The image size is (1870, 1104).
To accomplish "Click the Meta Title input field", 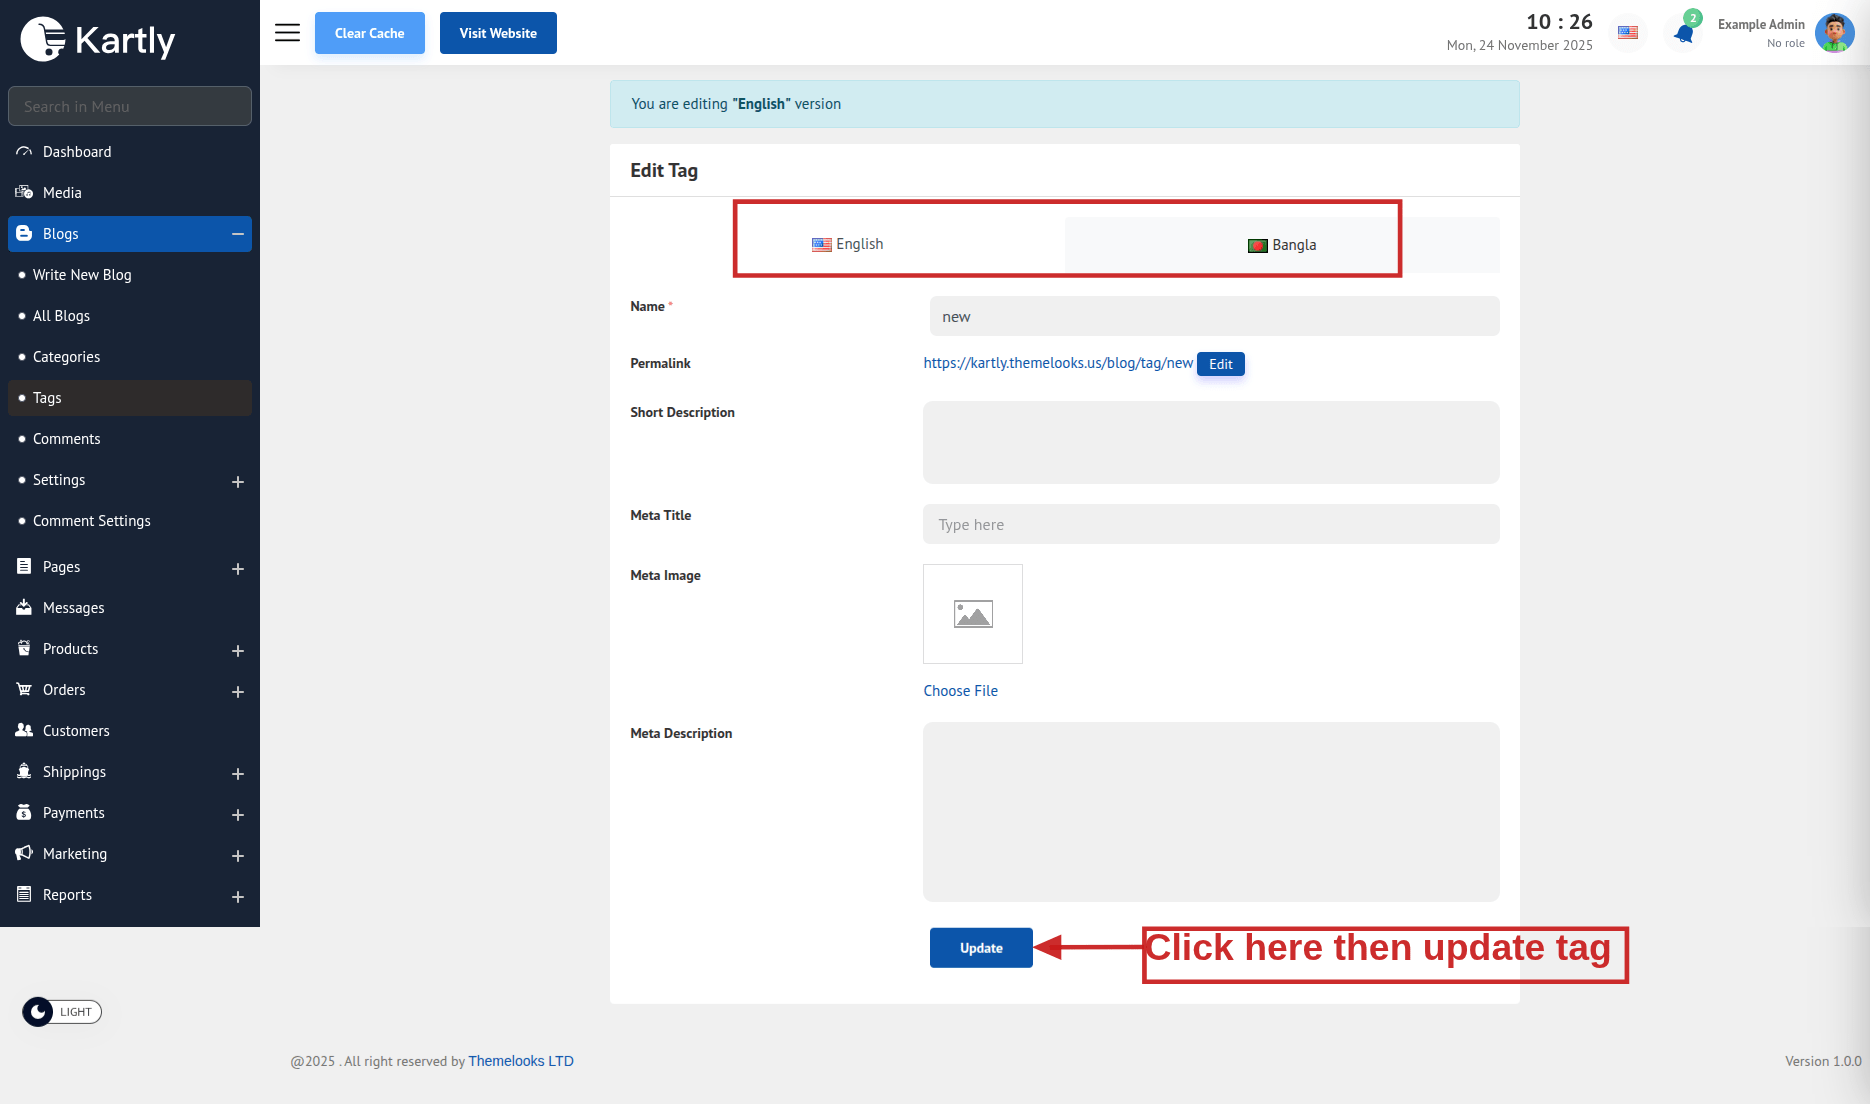I will [x=1210, y=524].
